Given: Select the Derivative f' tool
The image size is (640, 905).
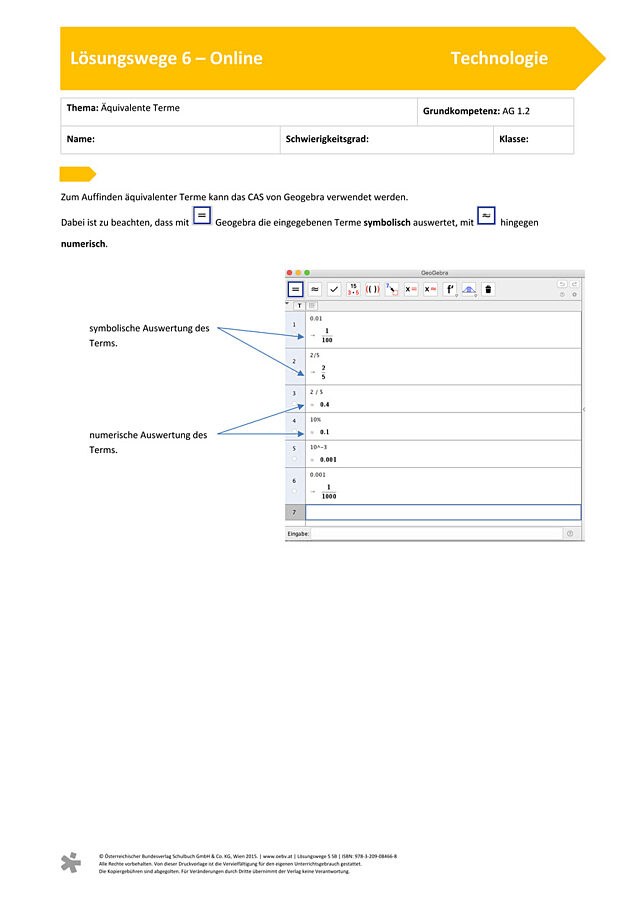Looking at the screenshot, I should [x=450, y=289].
